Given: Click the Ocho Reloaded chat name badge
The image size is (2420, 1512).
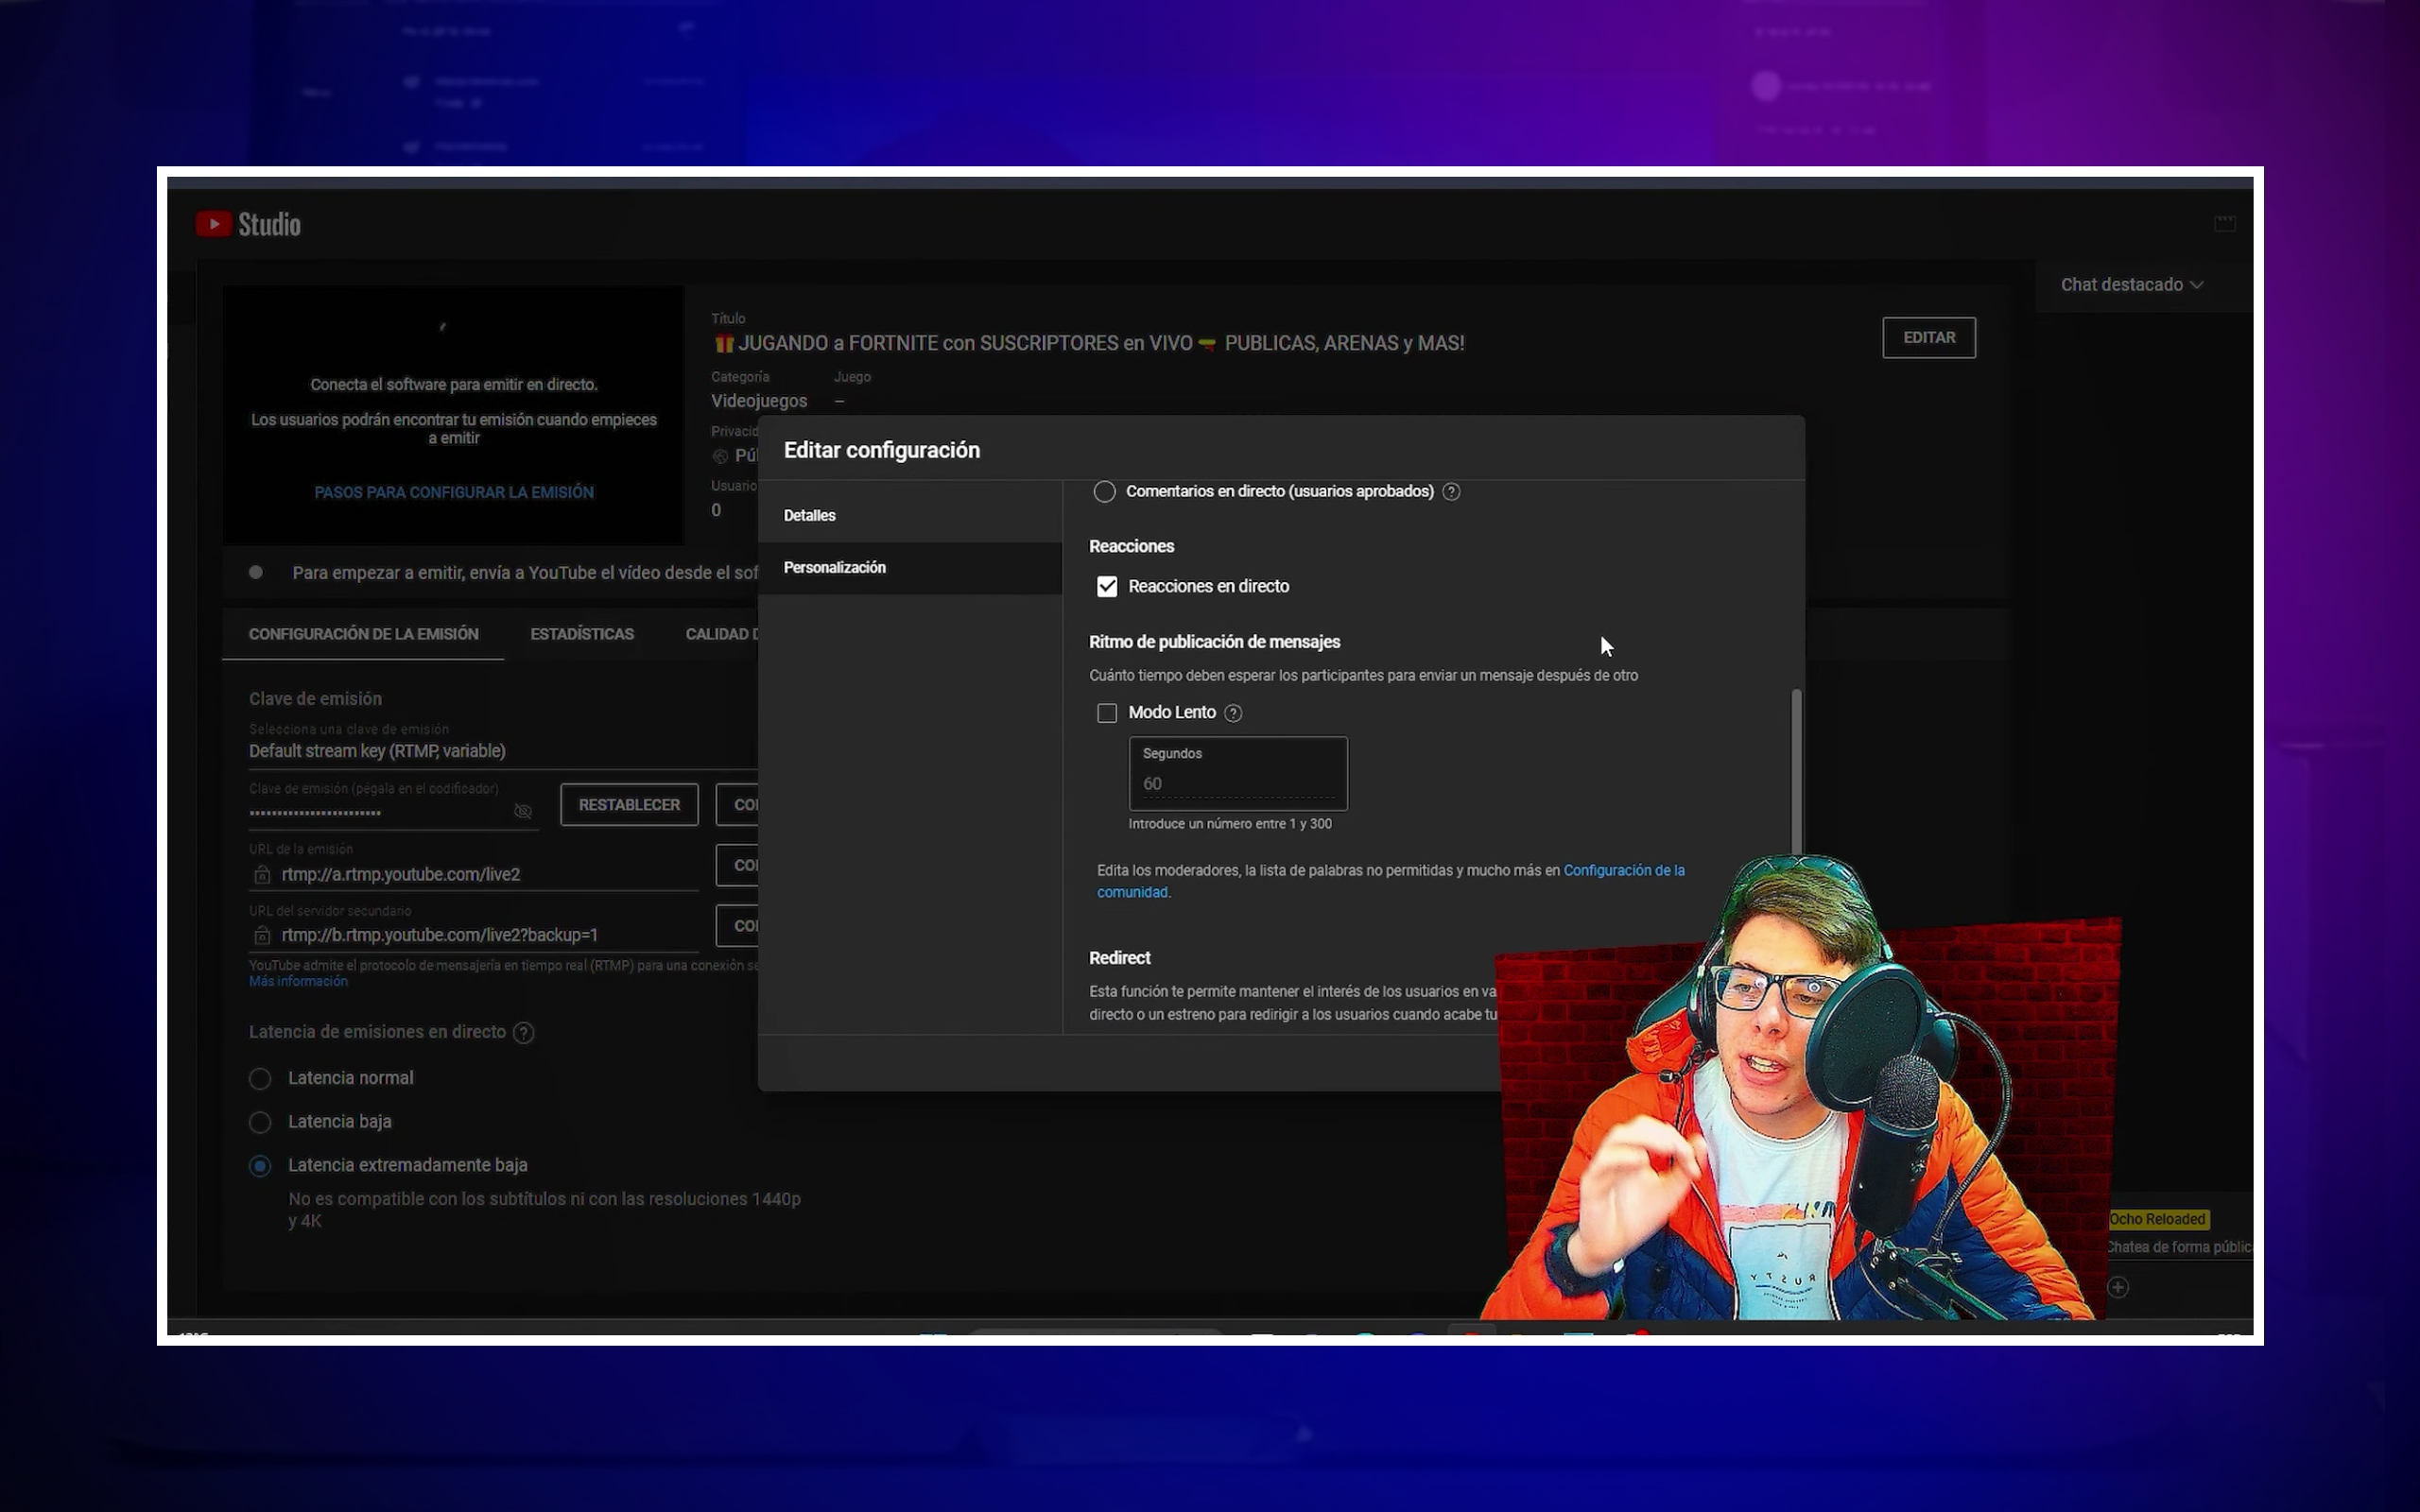Looking at the screenshot, I should (x=2157, y=1219).
